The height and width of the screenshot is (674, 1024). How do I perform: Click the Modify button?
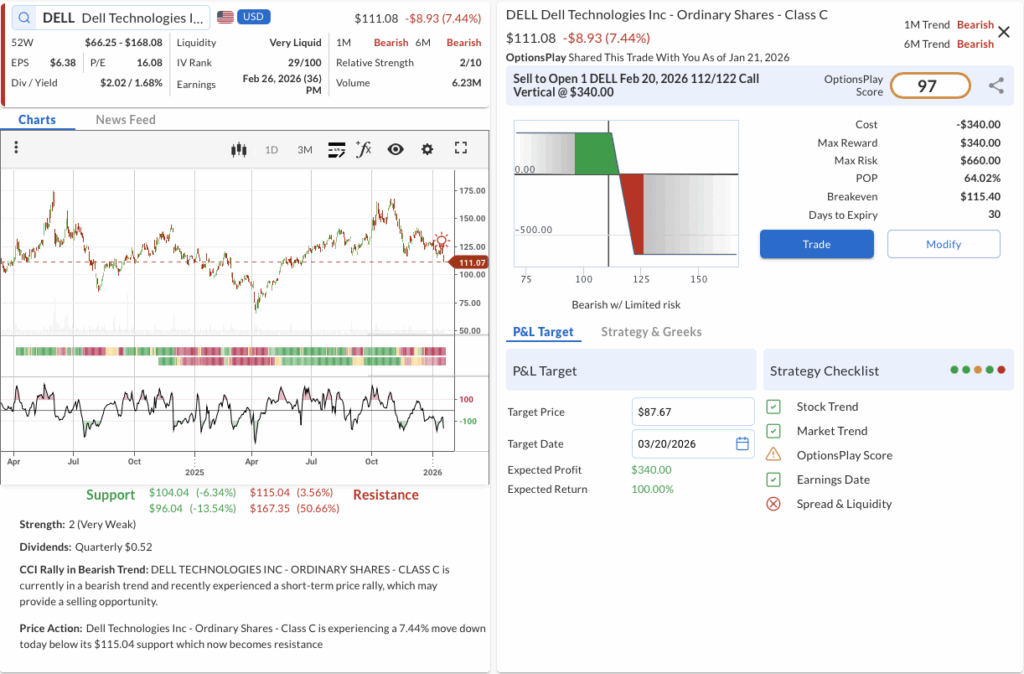tap(943, 244)
